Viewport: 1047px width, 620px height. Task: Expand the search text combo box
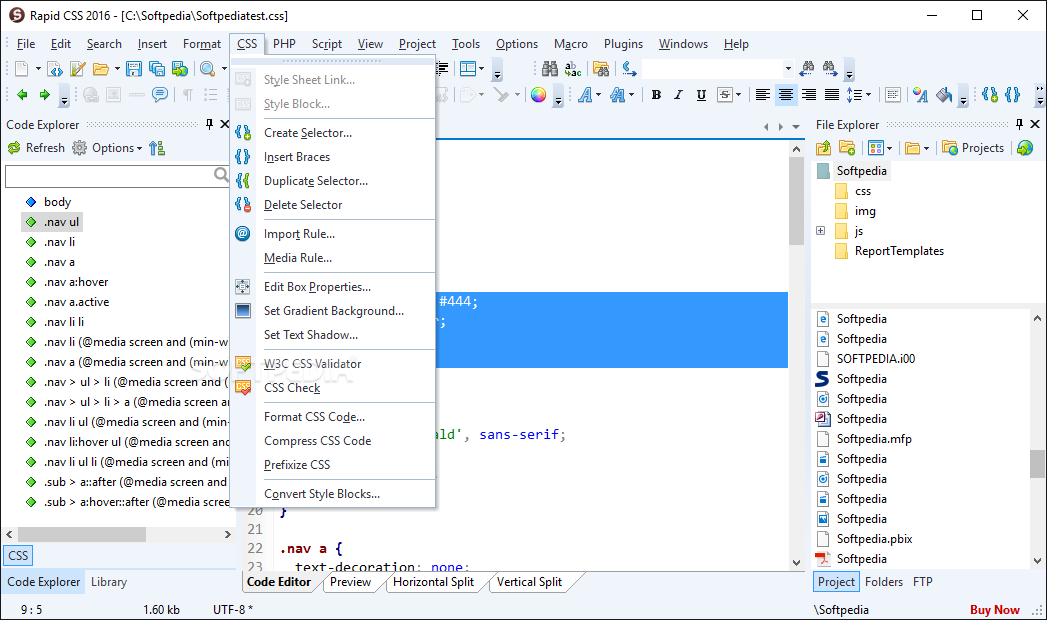[788, 69]
